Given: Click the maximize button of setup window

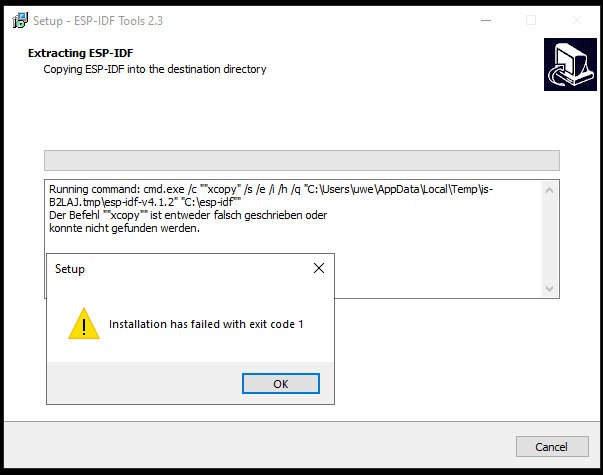Looking at the screenshot, I should [x=531, y=20].
